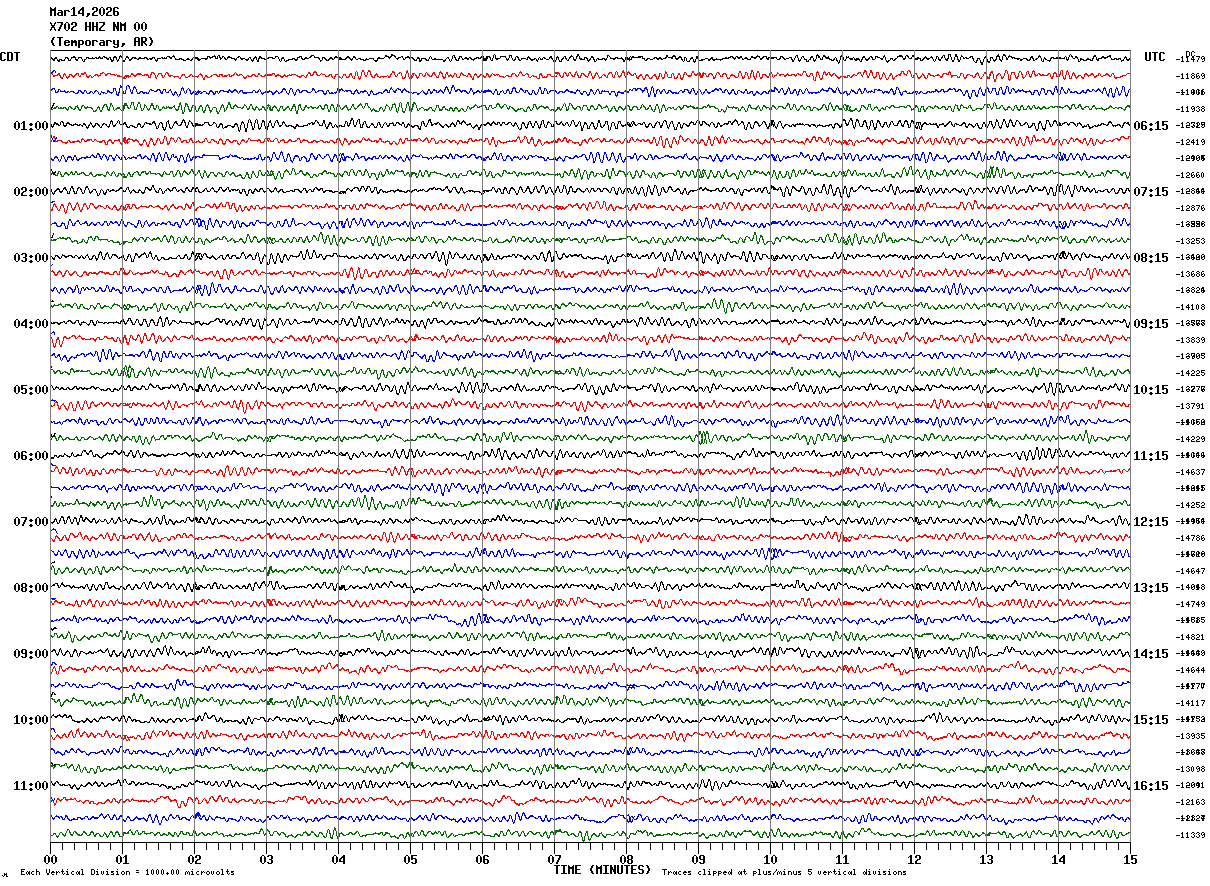Select the 09:00 CDT row label

point(31,654)
